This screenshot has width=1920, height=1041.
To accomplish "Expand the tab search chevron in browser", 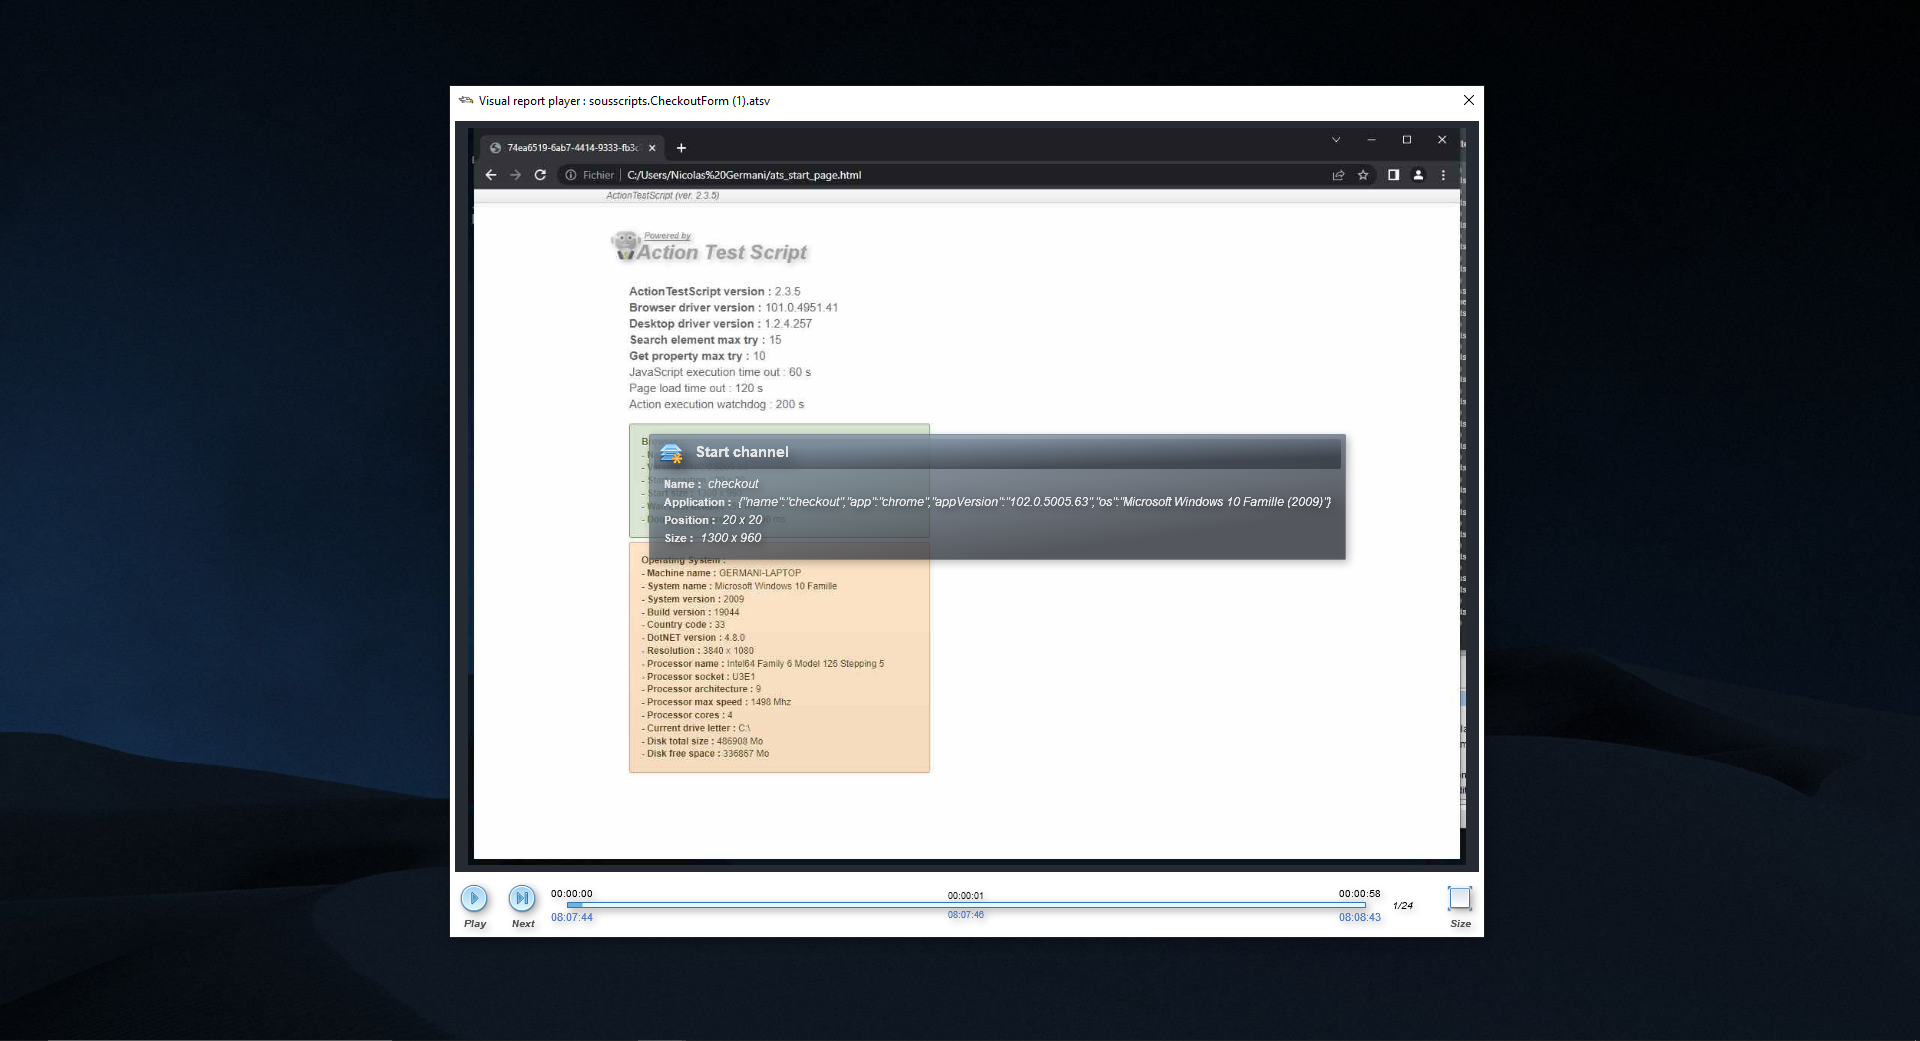I will [1336, 140].
